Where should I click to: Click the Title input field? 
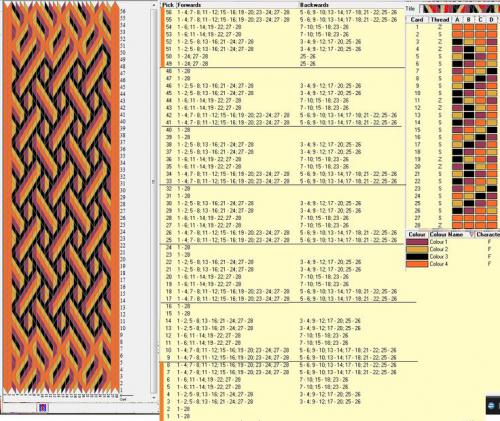459,9
